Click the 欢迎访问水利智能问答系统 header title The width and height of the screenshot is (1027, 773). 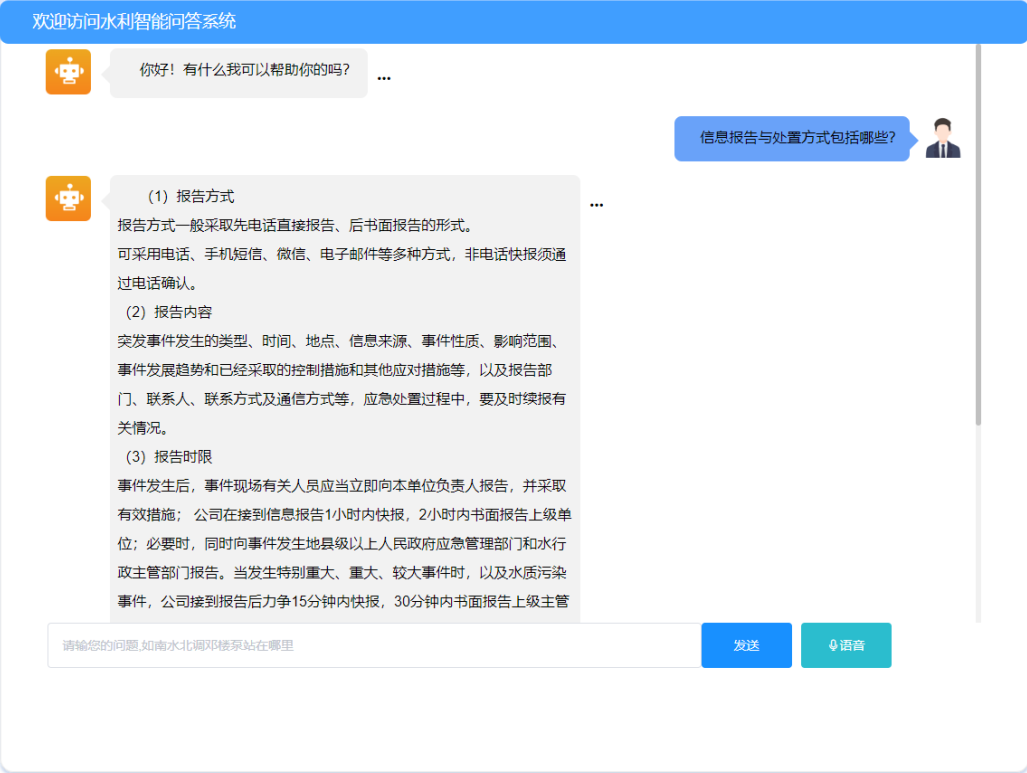click(x=134, y=21)
